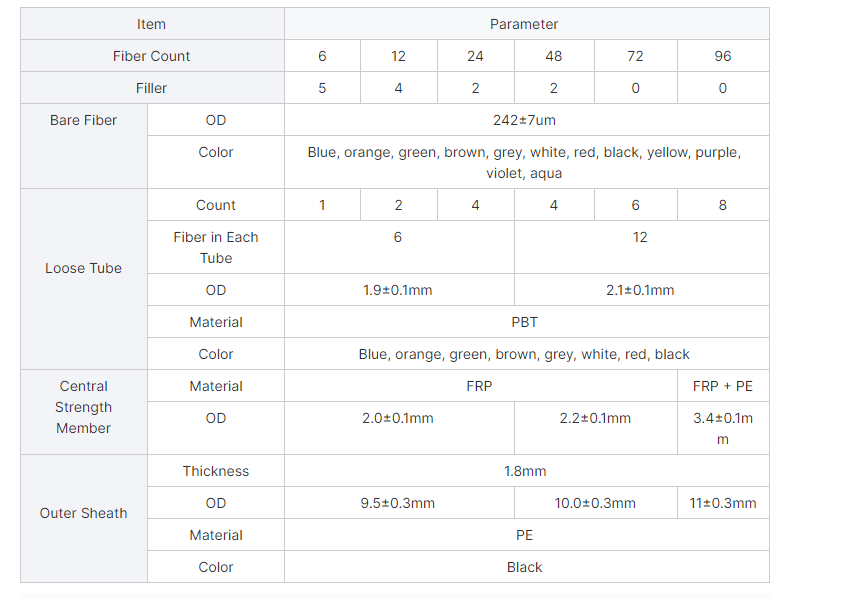The image size is (851, 599).
Task: Click the FRP + PE material cell
Action: click(723, 386)
